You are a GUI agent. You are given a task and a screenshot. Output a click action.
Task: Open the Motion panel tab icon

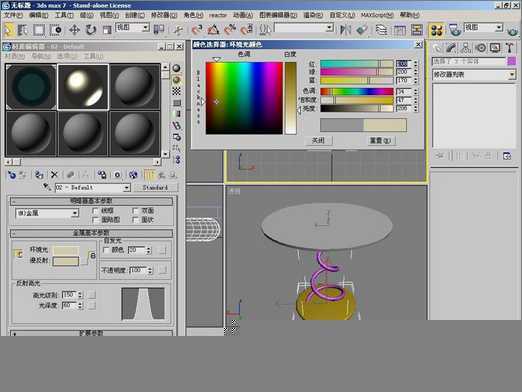(480, 48)
